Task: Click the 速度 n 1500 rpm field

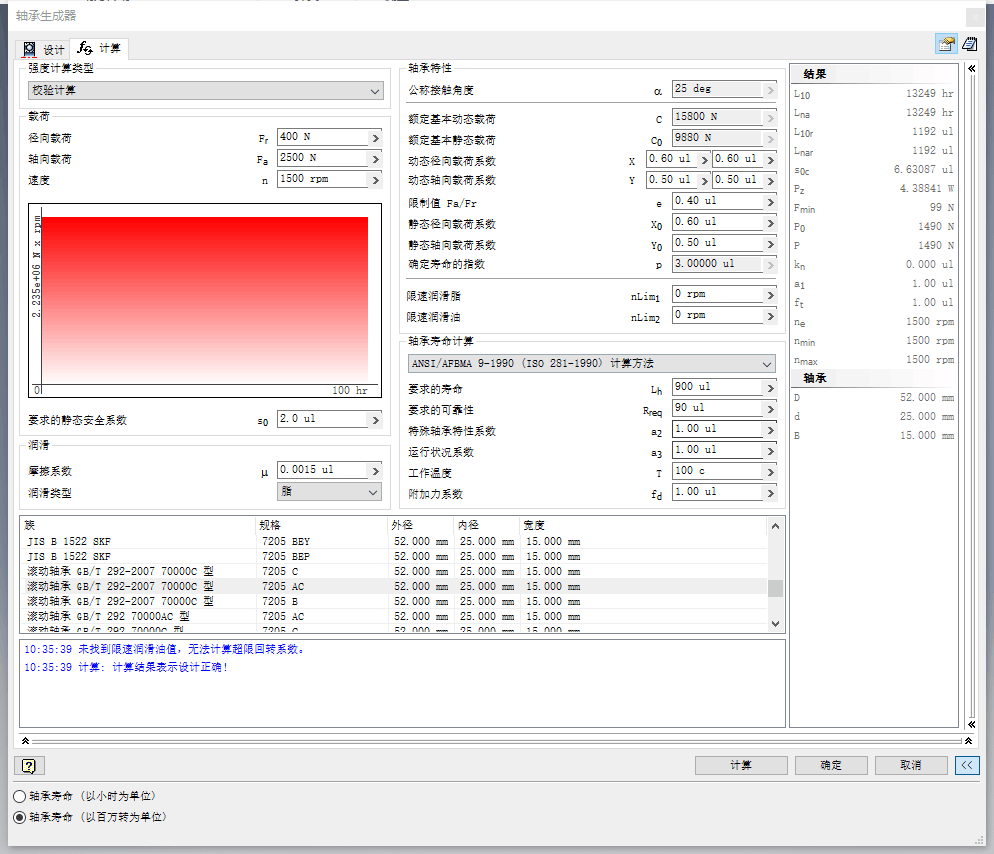Action: pyautogui.click(x=323, y=179)
